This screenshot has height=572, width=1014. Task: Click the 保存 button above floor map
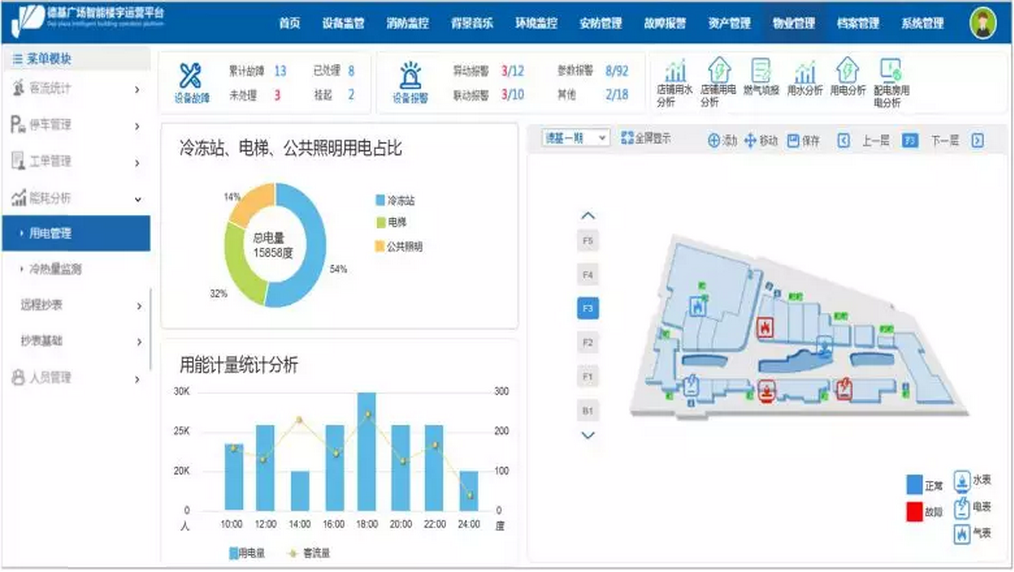click(x=803, y=141)
